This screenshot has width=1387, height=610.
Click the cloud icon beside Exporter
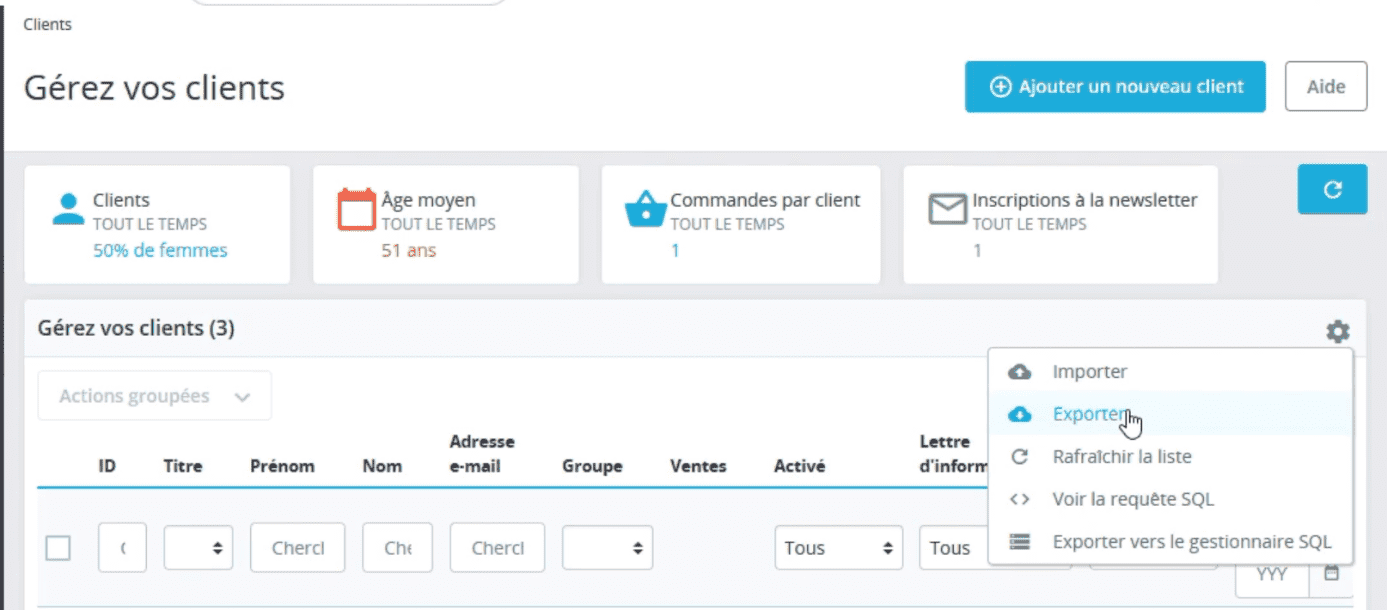(1020, 414)
